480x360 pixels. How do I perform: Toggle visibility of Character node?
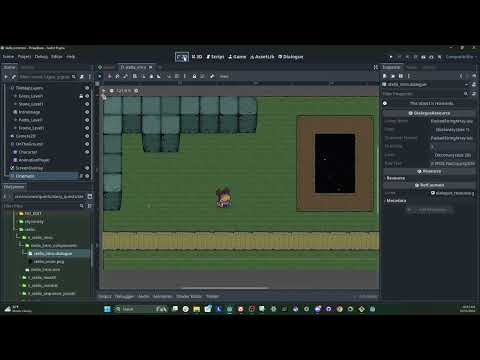87,152
